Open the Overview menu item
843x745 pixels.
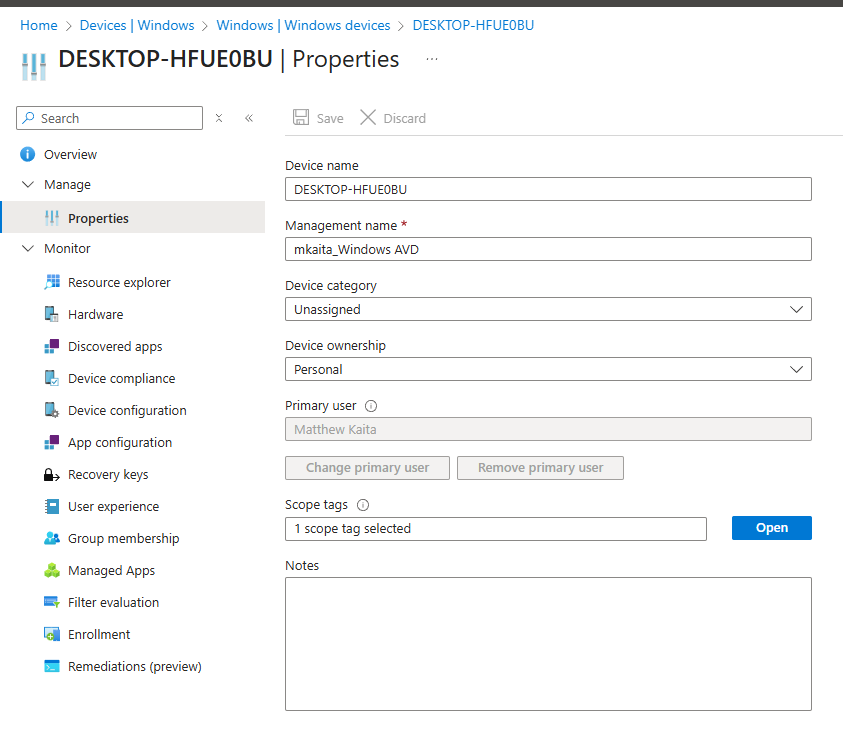[70, 155]
